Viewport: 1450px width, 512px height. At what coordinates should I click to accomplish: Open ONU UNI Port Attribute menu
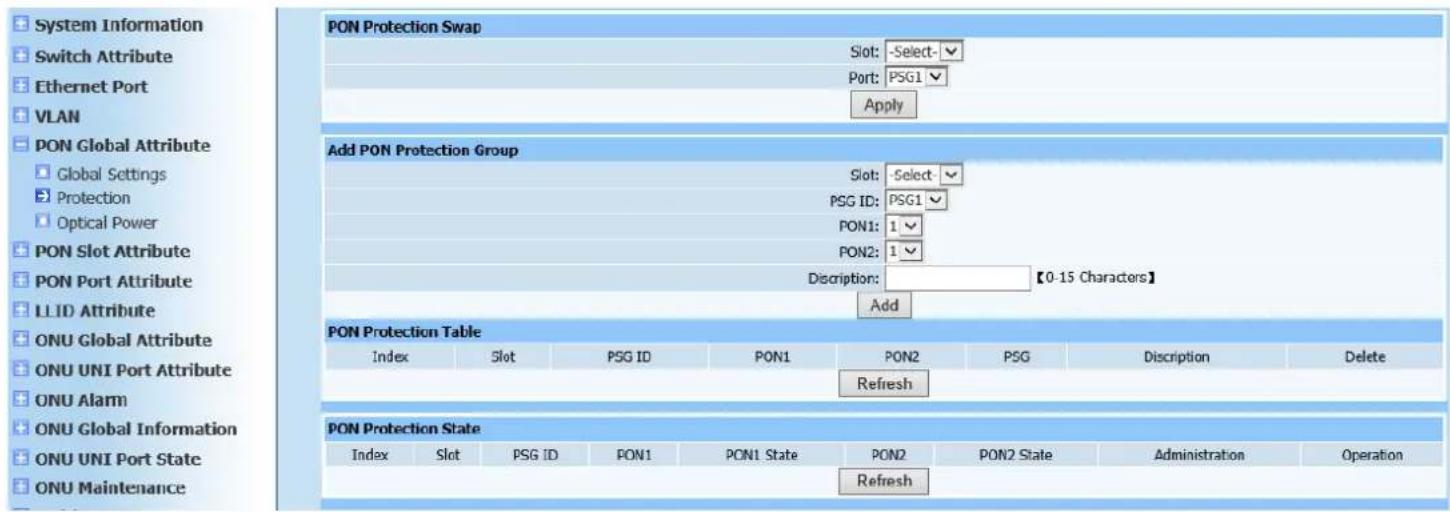(x=134, y=370)
